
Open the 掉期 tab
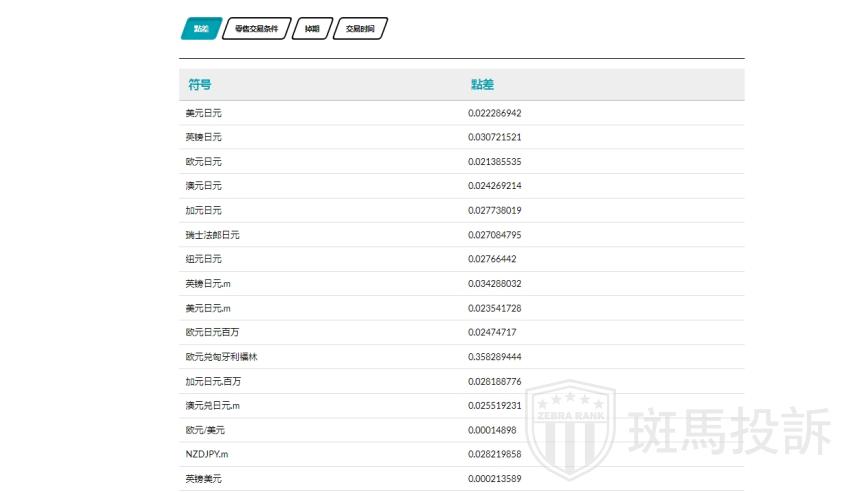312,29
